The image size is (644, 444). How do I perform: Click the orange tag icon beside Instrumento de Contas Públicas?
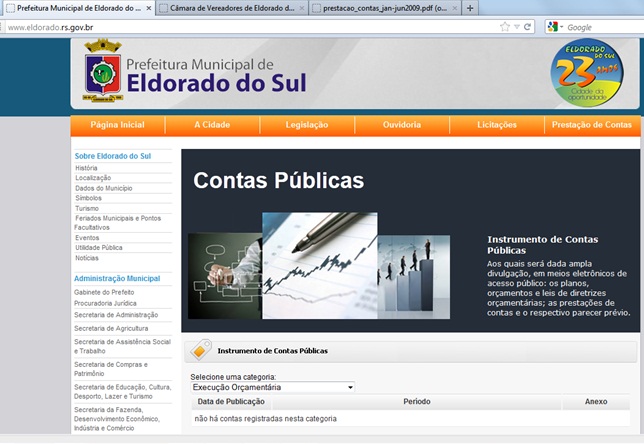[x=201, y=350]
